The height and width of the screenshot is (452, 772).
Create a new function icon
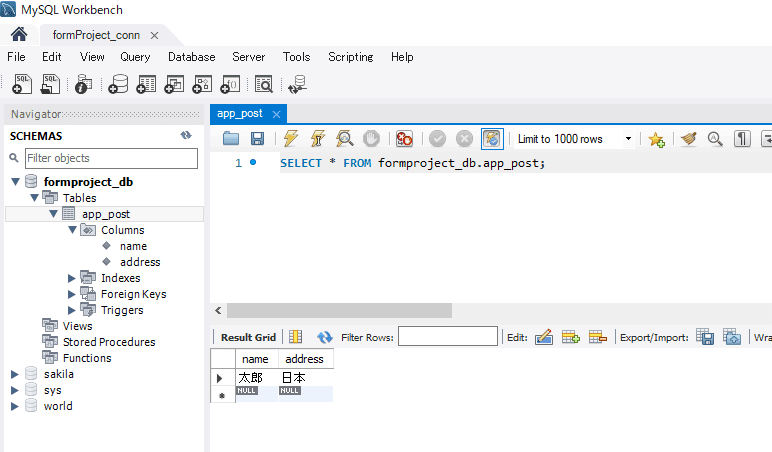[230, 84]
